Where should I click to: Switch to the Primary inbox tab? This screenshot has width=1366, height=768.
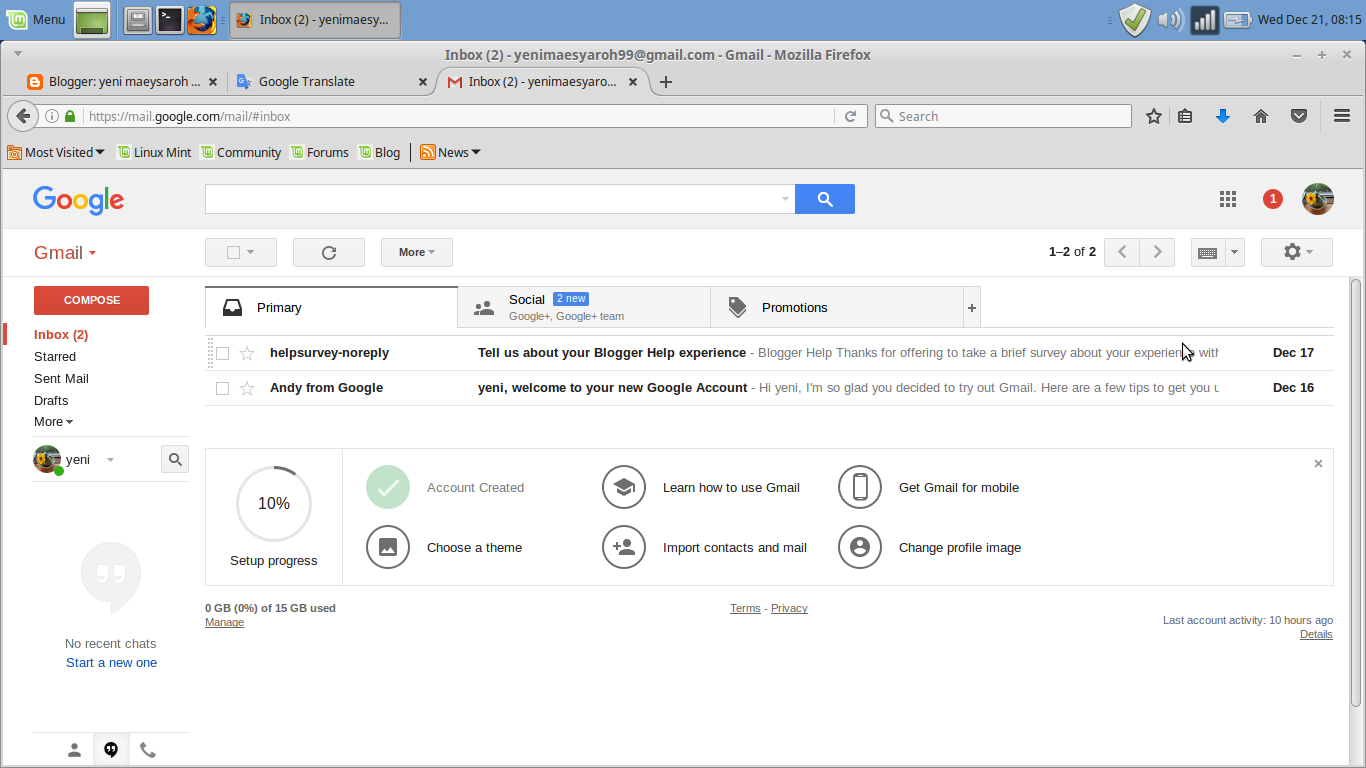(x=331, y=307)
